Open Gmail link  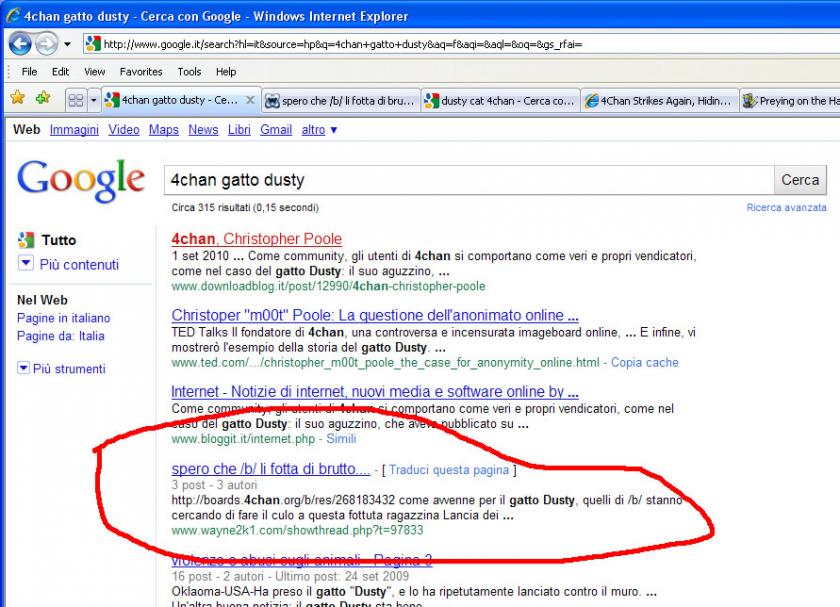pyautogui.click(x=276, y=130)
